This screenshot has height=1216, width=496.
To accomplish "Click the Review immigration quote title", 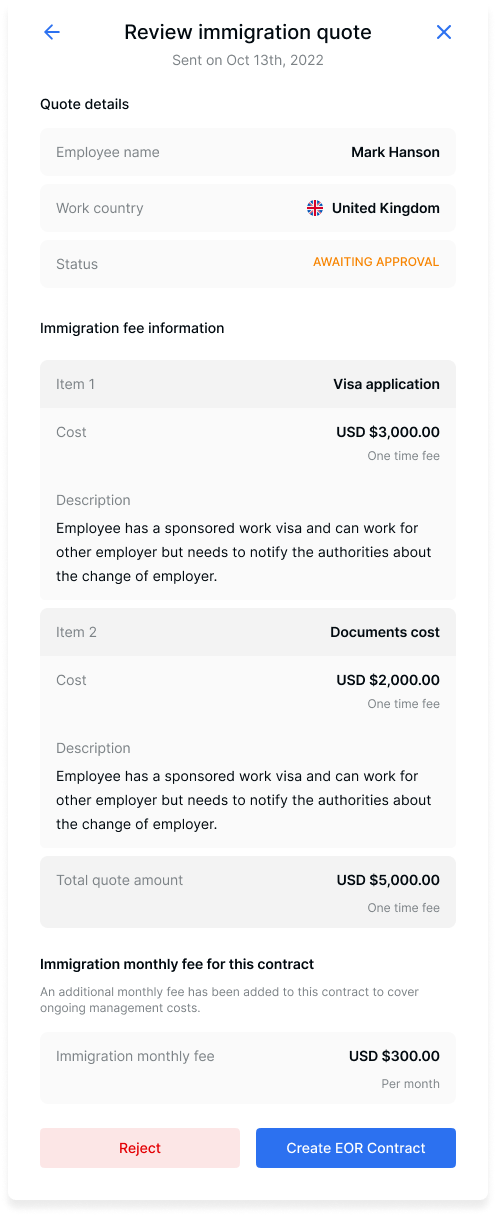I will [x=248, y=32].
